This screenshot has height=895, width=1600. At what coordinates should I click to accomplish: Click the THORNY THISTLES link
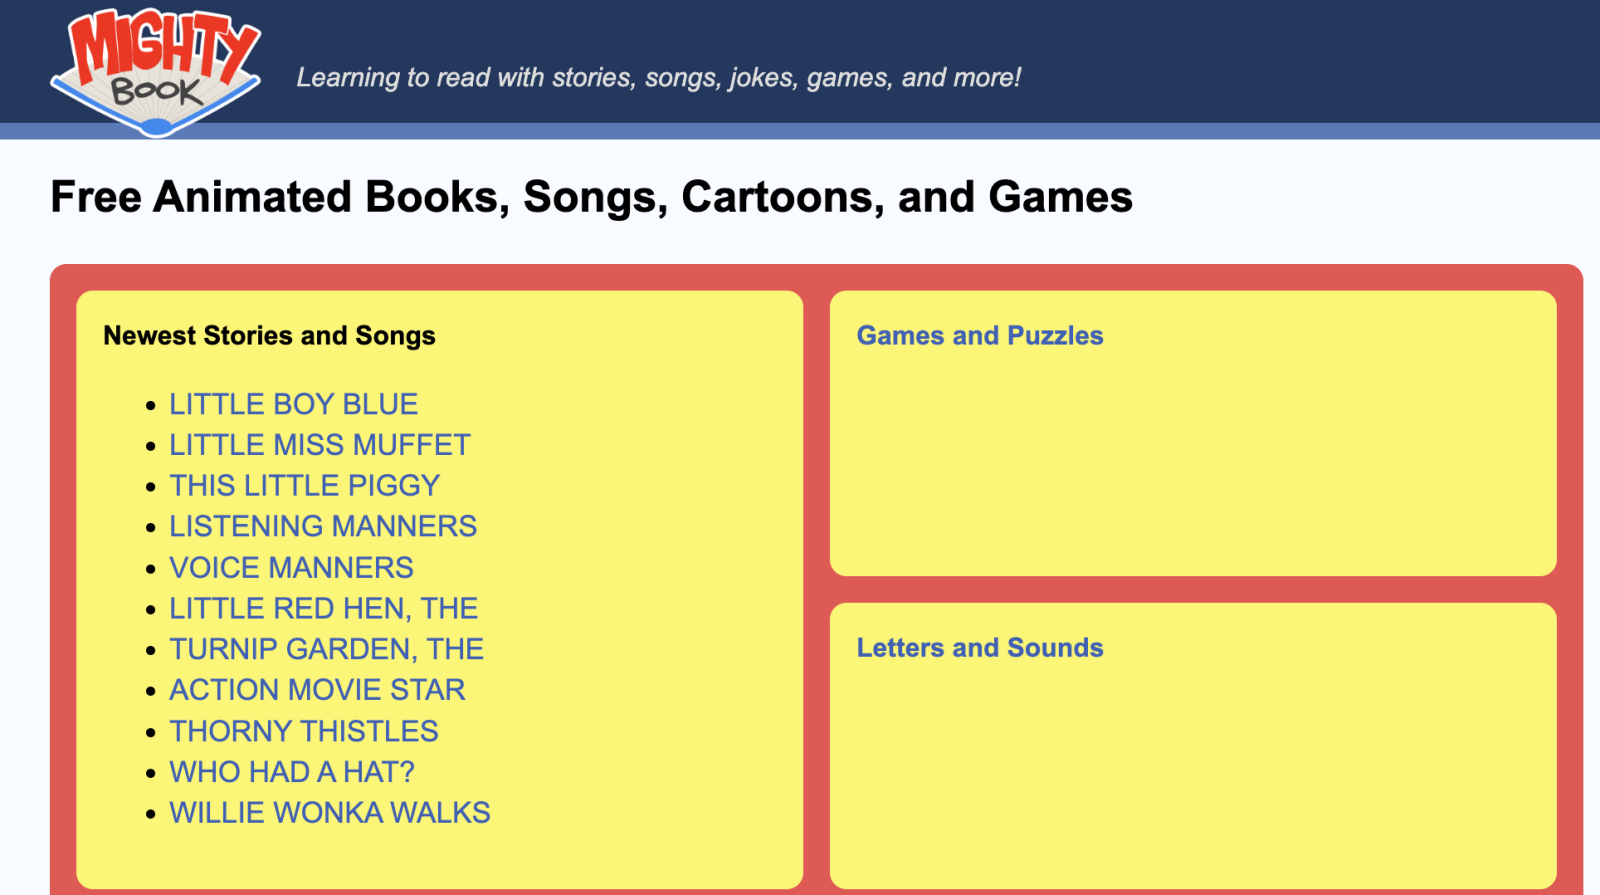click(303, 731)
